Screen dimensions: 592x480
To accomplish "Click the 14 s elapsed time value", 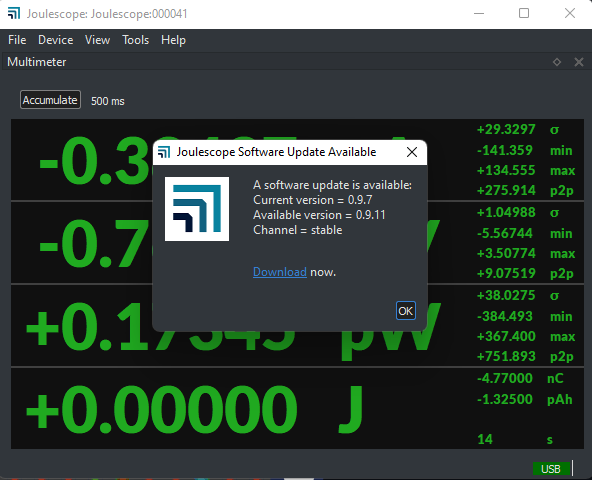I will pyautogui.click(x=485, y=439).
